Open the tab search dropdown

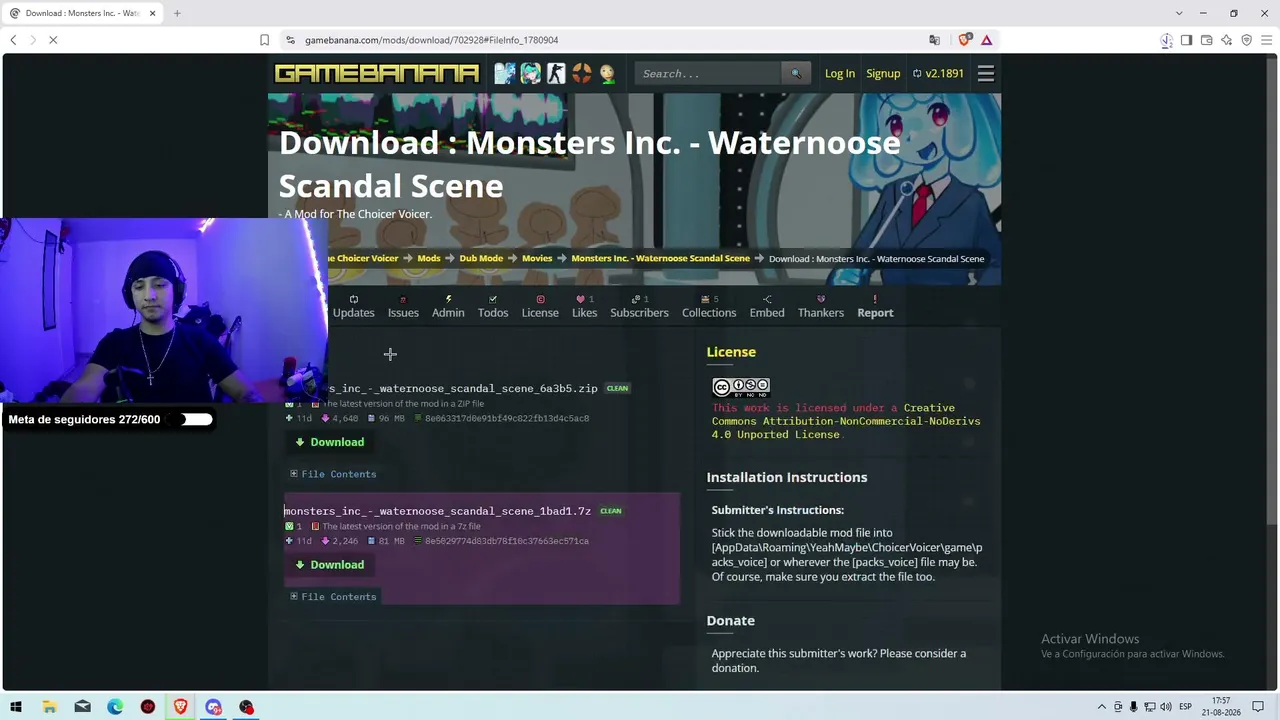click(x=1179, y=13)
